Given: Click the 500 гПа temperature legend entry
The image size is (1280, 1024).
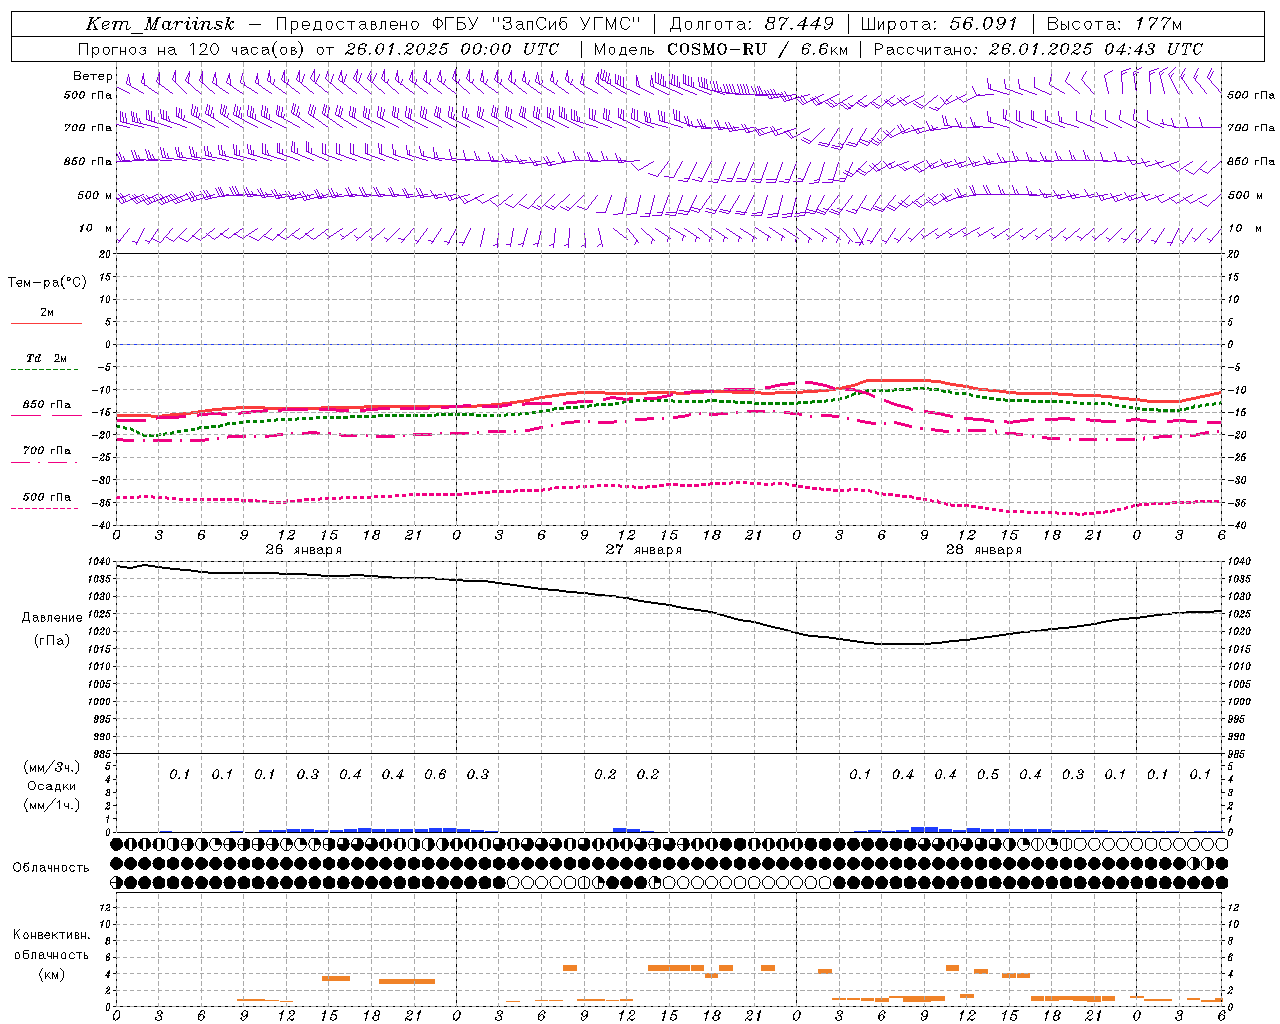Looking at the screenshot, I should [x=47, y=497].
